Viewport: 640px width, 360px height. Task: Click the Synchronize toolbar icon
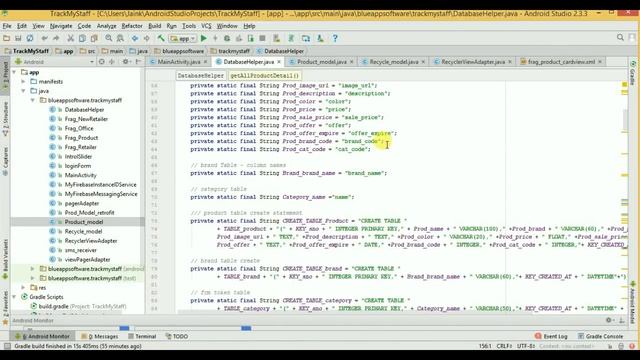[x=30, y=38]
